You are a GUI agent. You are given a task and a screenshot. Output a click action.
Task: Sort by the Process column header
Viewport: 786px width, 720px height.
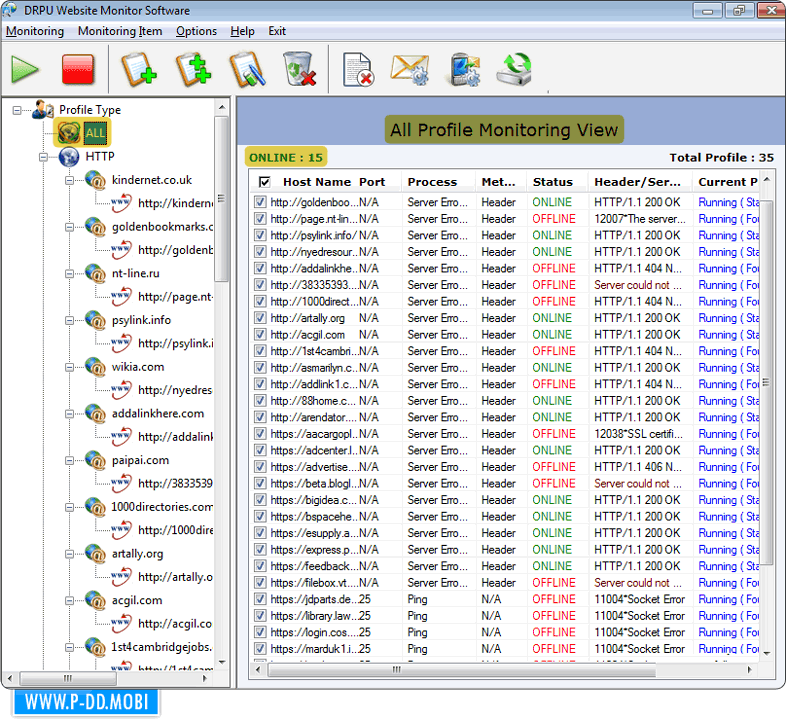point(438,182)
